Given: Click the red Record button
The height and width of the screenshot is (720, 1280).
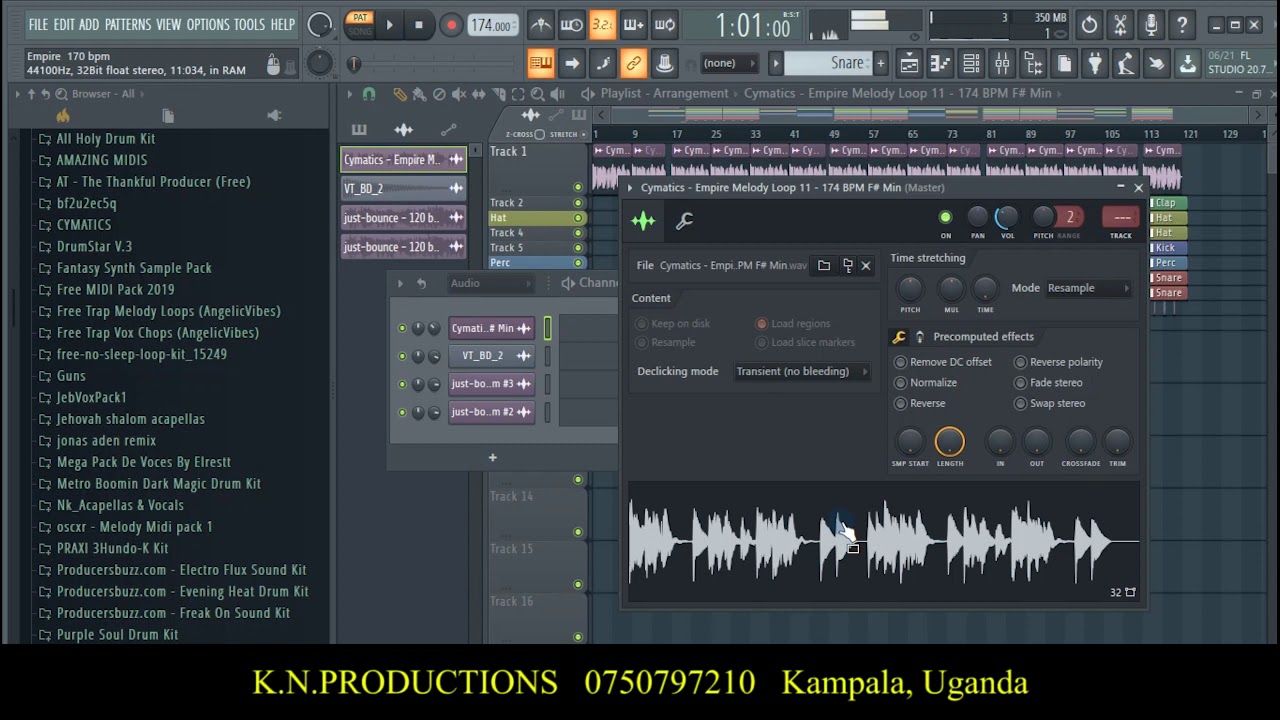Looking at the screenshot, I should point(451,25).
